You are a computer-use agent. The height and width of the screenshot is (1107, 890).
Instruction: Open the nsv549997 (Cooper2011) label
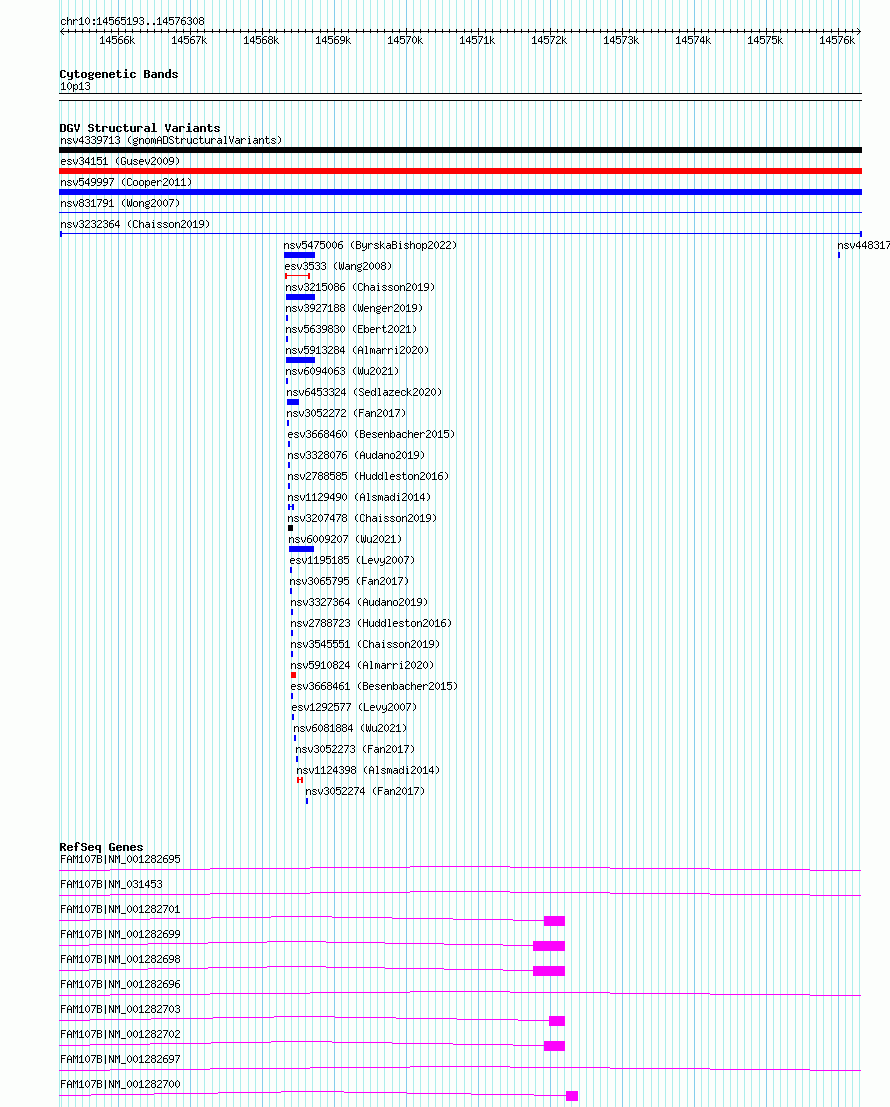coord(126,182)
